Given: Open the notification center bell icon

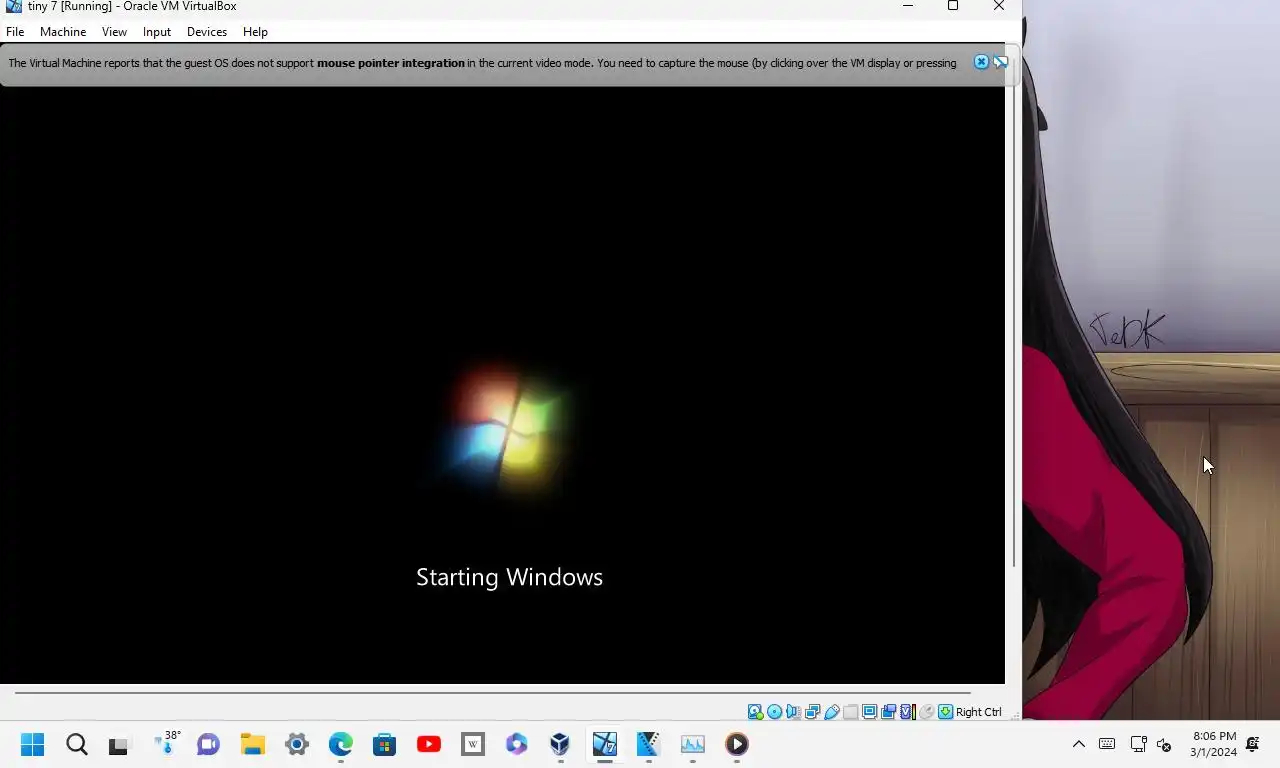Looking at the screenshot, I should tap(1252, 744).
